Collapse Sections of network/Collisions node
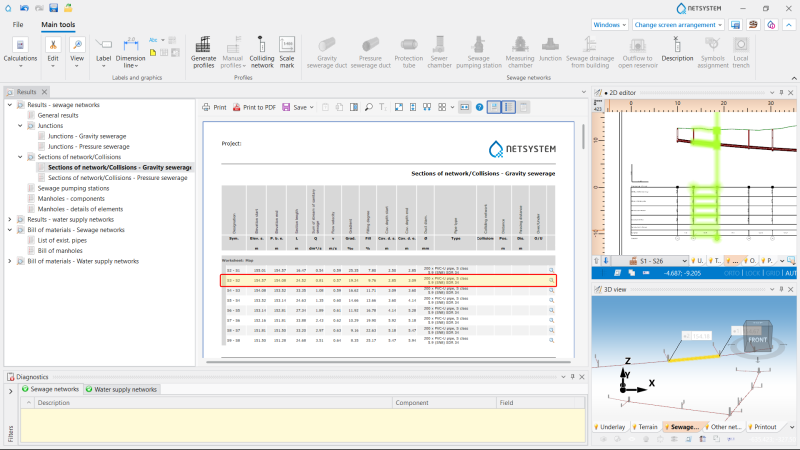The image size is (800, 450). [x=20, y=157]
